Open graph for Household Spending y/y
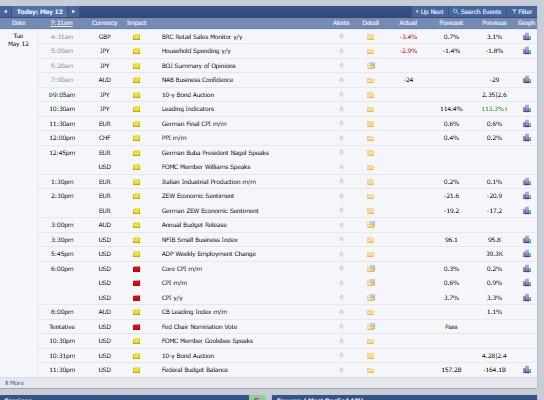 tap(527, 51)
